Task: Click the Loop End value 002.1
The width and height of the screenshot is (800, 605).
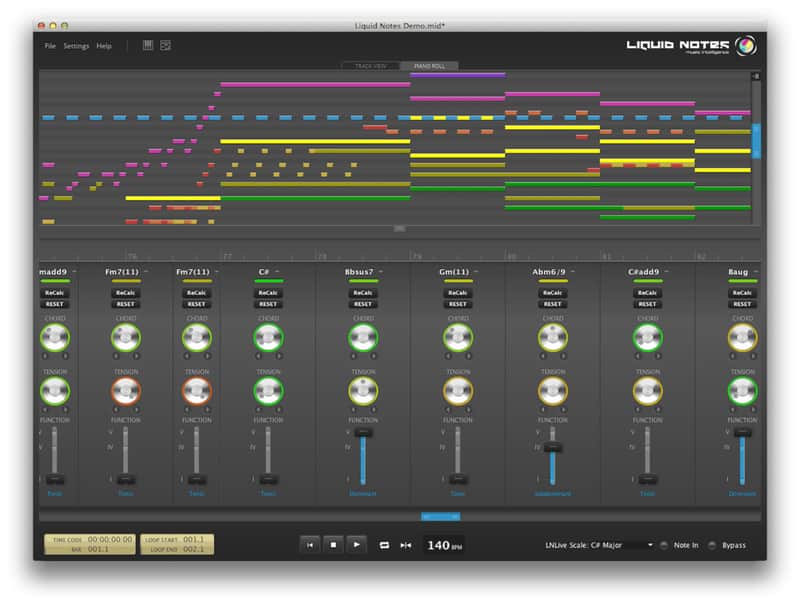Action: pos(193,549)
